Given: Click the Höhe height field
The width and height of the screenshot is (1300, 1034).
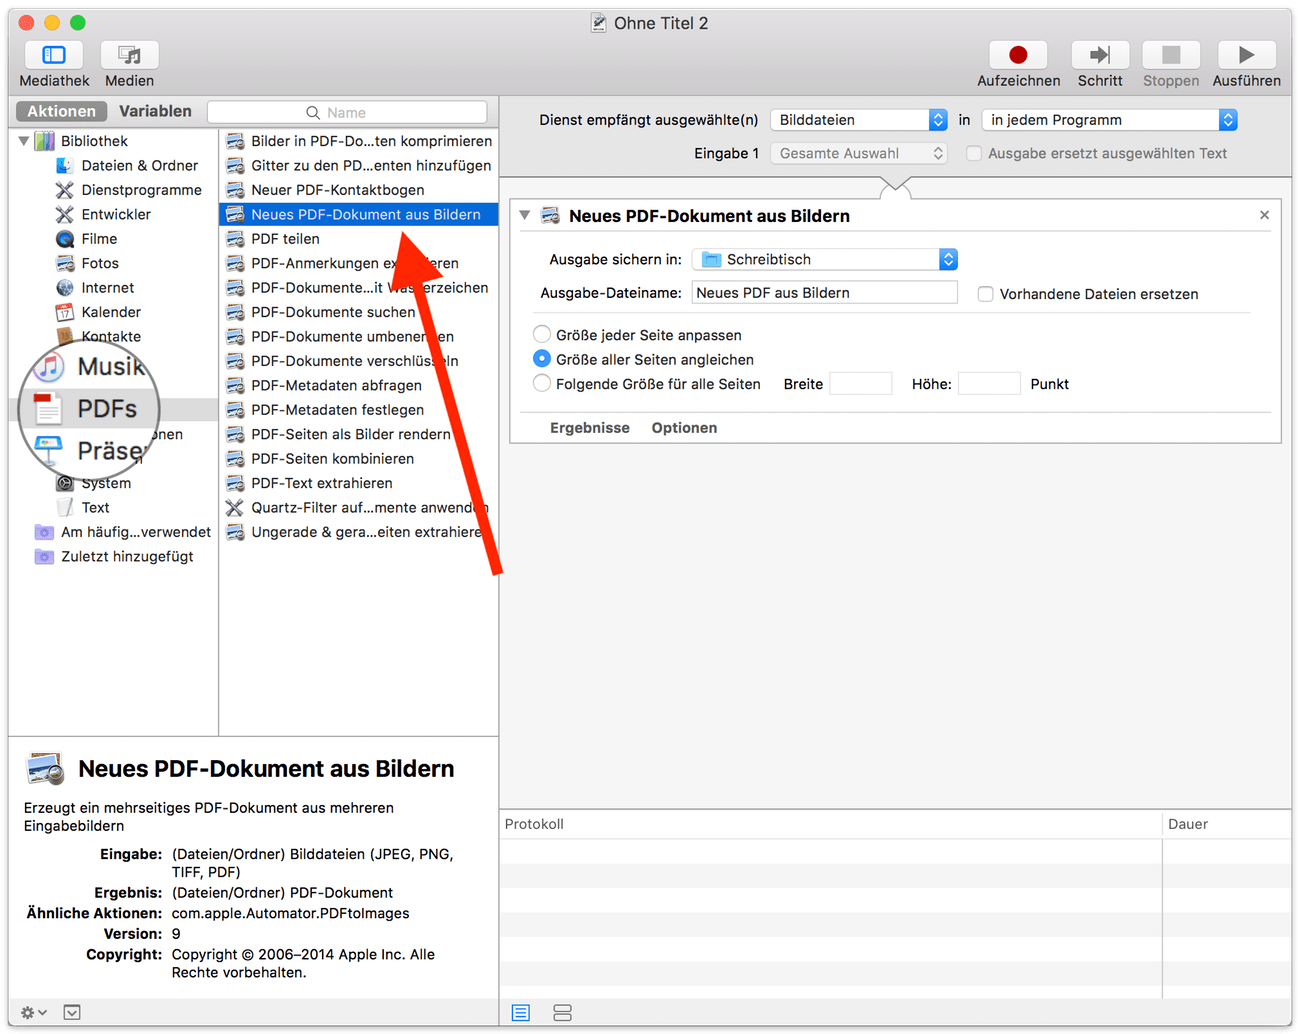Looking at the screenshot, I should click(x=989, y=383).
